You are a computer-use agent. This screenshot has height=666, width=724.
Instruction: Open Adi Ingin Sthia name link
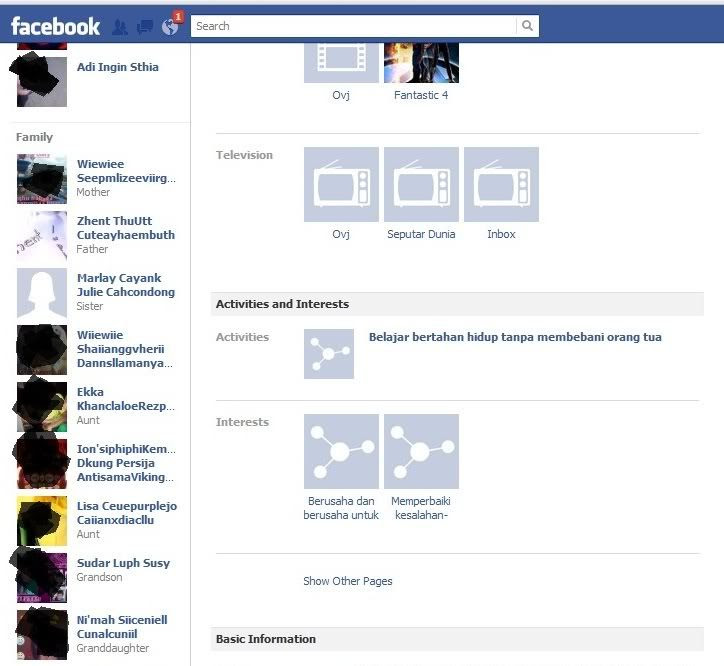(118, 67)
